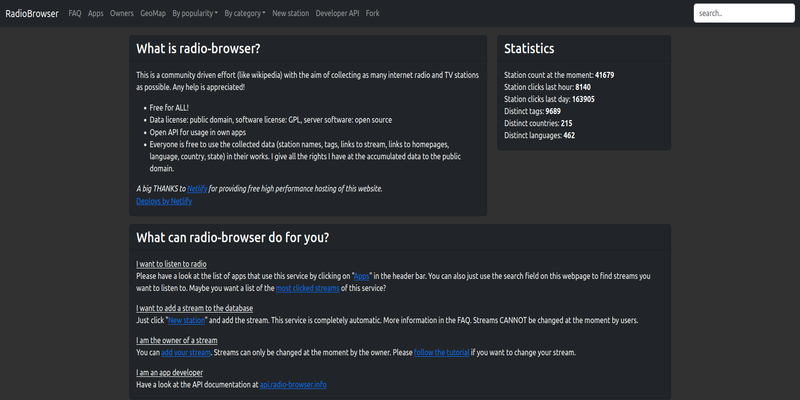
Task: Click the "What is radio-browser?" heading
Action: (x=198, y=49)
